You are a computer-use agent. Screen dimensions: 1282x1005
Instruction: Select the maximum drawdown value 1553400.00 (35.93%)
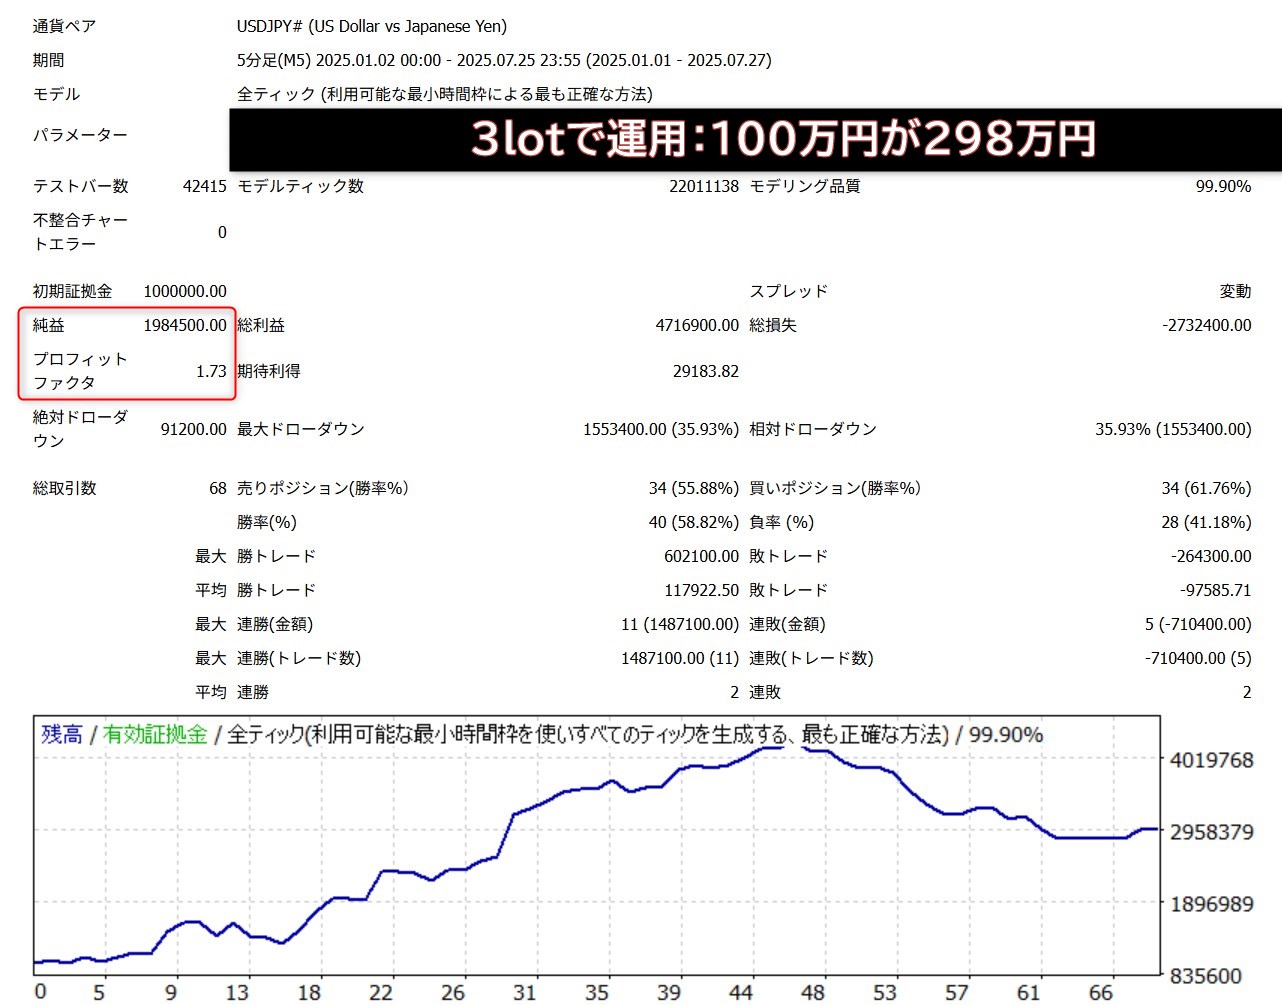[661, 429]
